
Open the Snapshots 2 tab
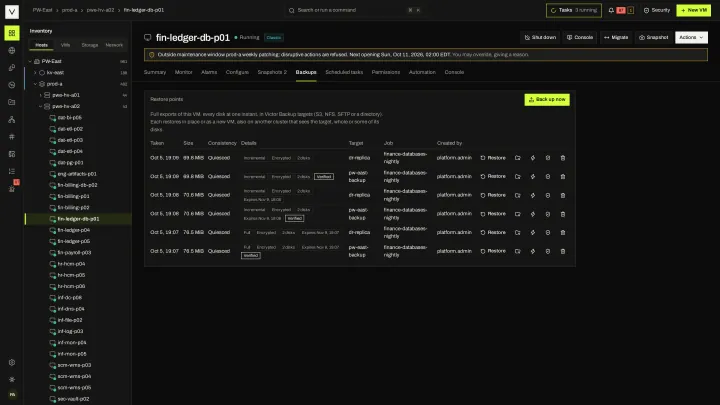272,72
